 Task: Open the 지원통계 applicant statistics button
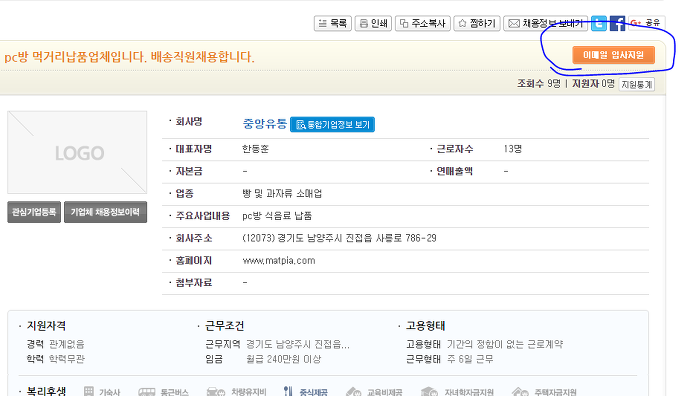click(x=637, y=84)
